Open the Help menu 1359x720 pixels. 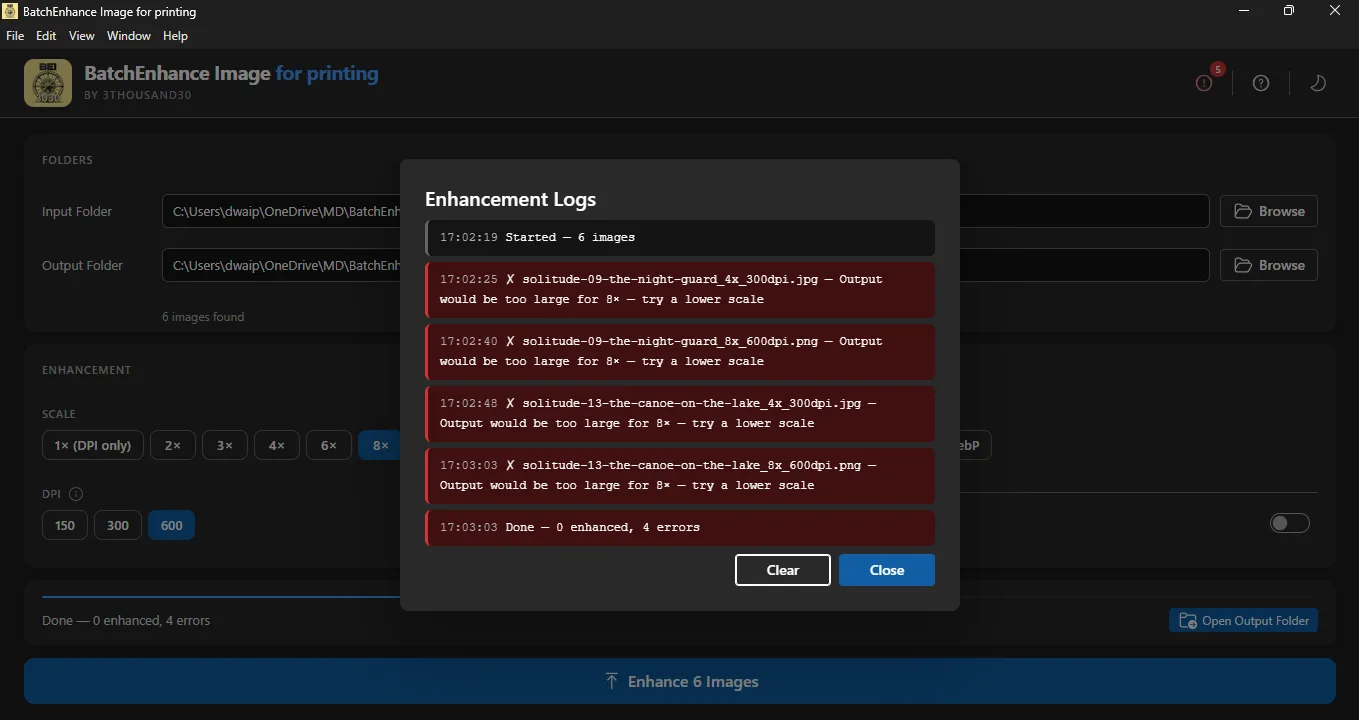pos(175,36)
